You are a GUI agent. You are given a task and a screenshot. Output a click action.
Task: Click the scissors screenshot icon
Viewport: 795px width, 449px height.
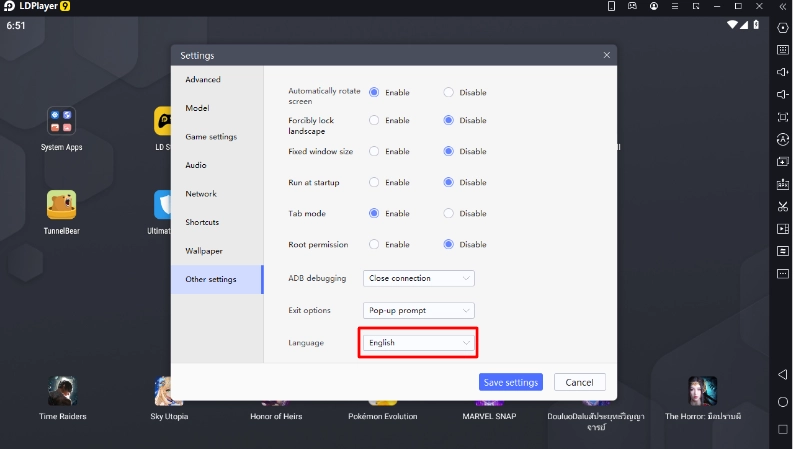pyautogui.click(x=783, y=206)
